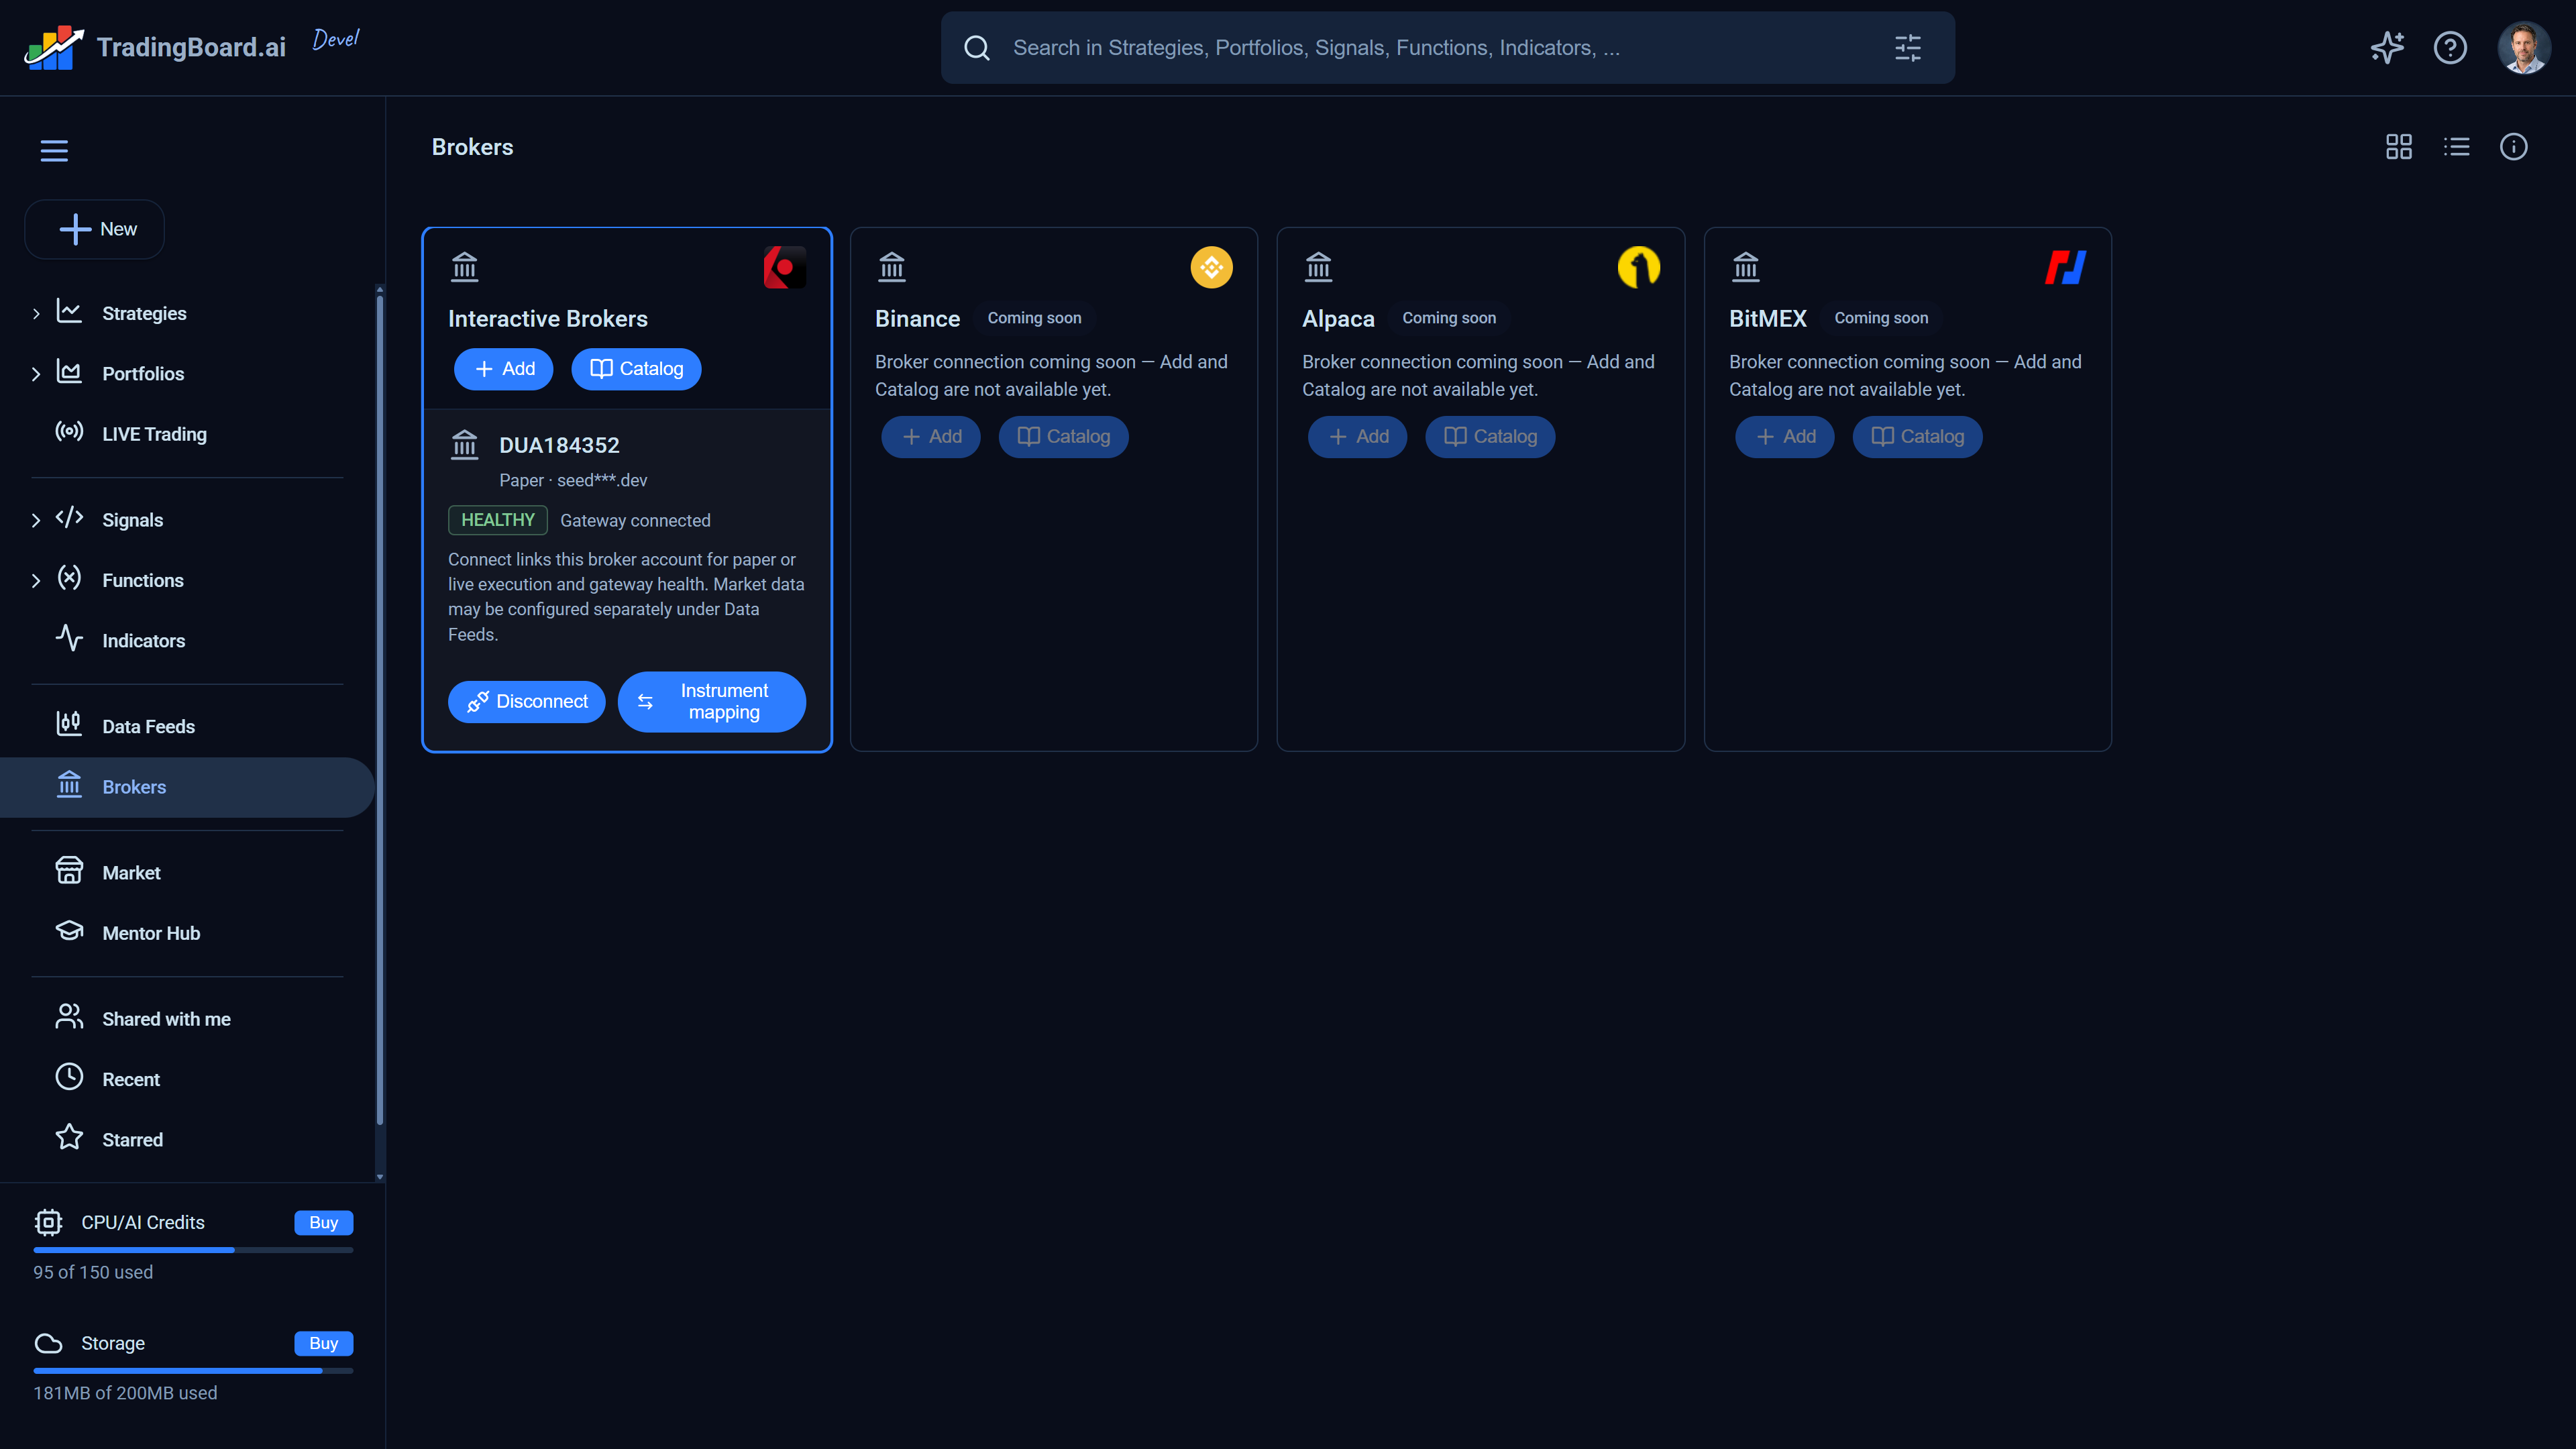Screen dimensions: 2576x1449
Task: Show the Brokers page info icon
Action: (2514, 147)
